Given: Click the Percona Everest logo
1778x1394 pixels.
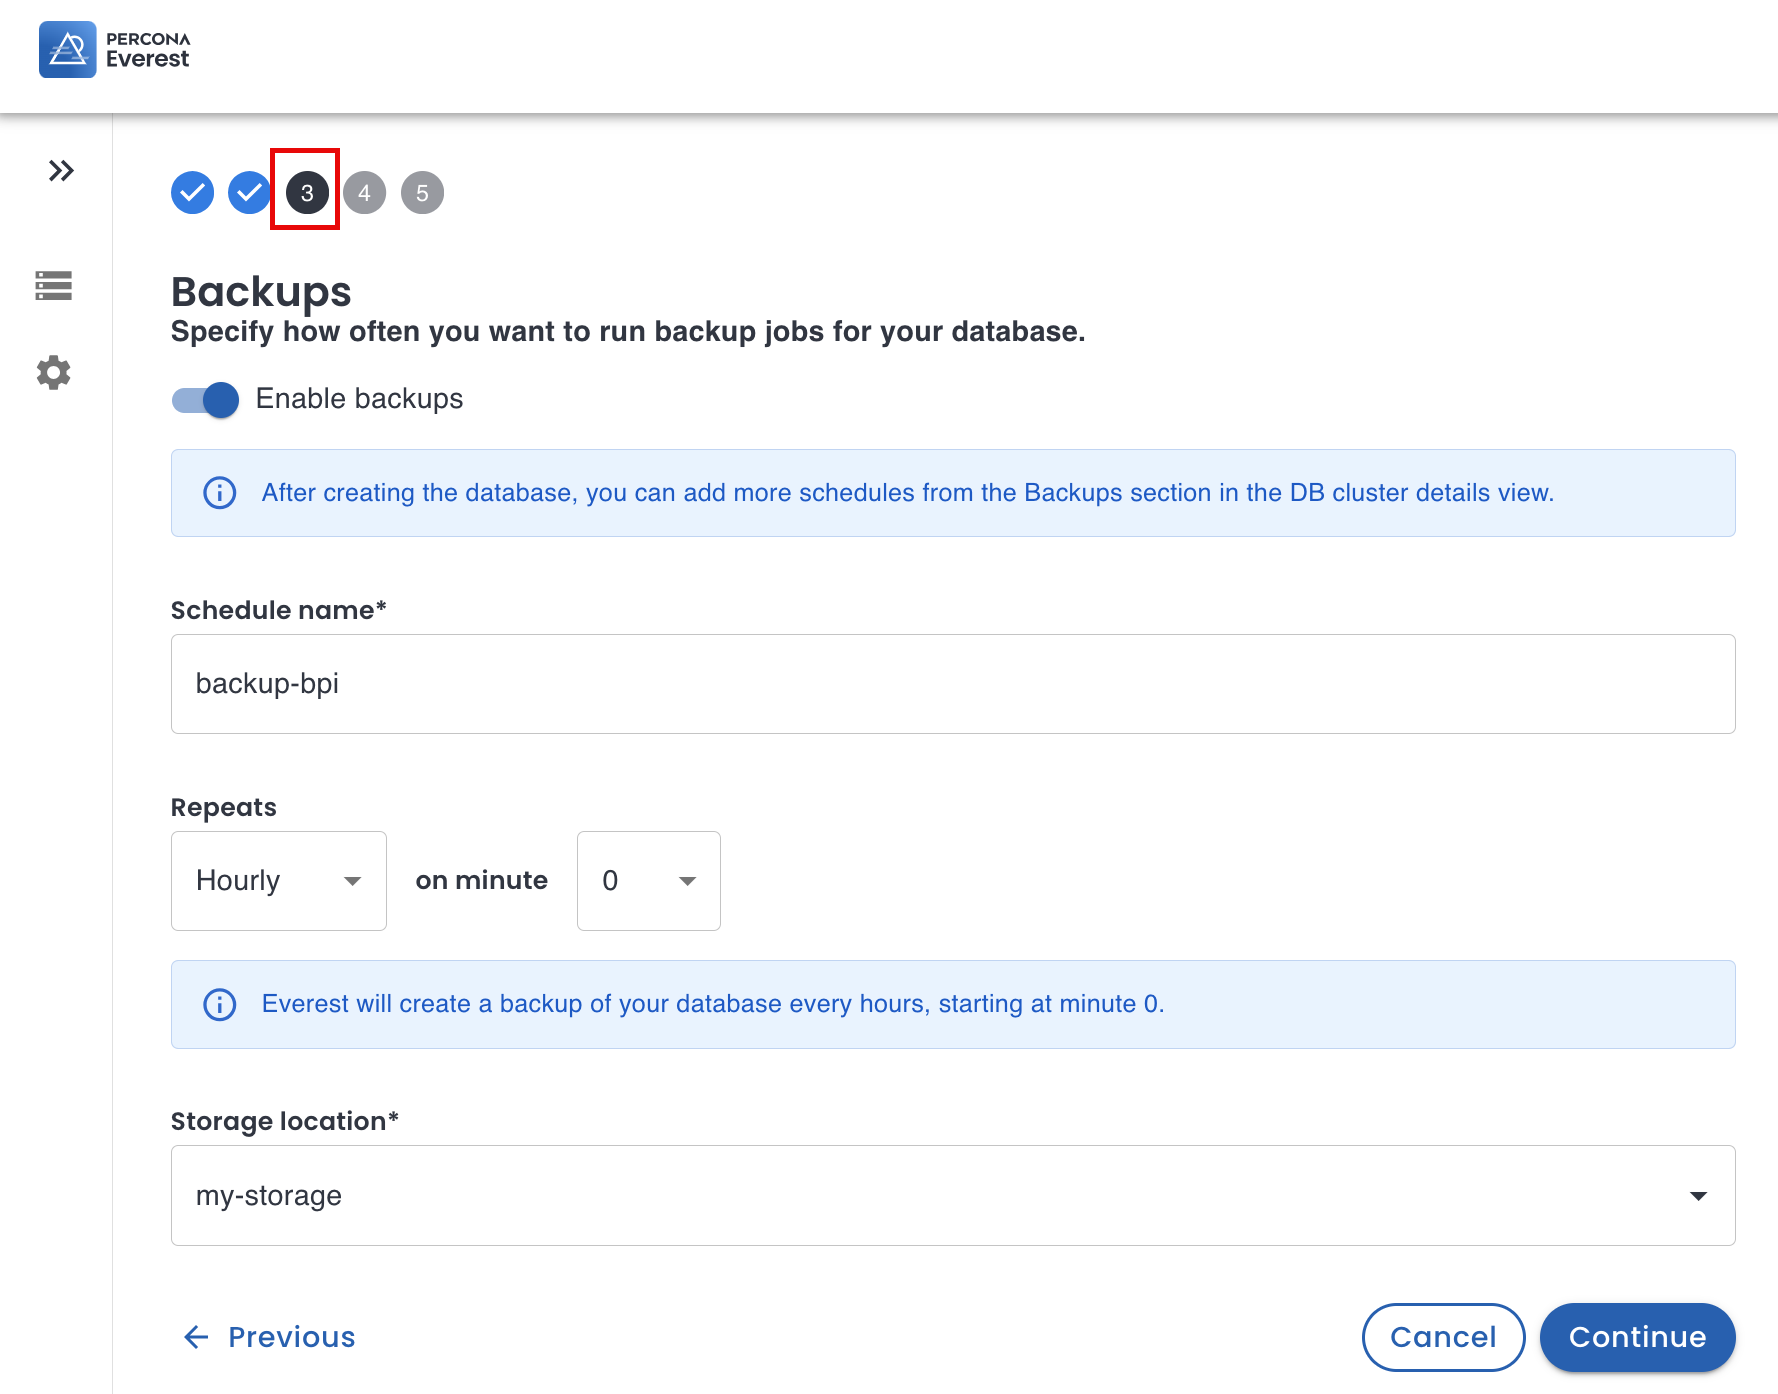Looking at the screenshot, I should click(x=115, y=49).
